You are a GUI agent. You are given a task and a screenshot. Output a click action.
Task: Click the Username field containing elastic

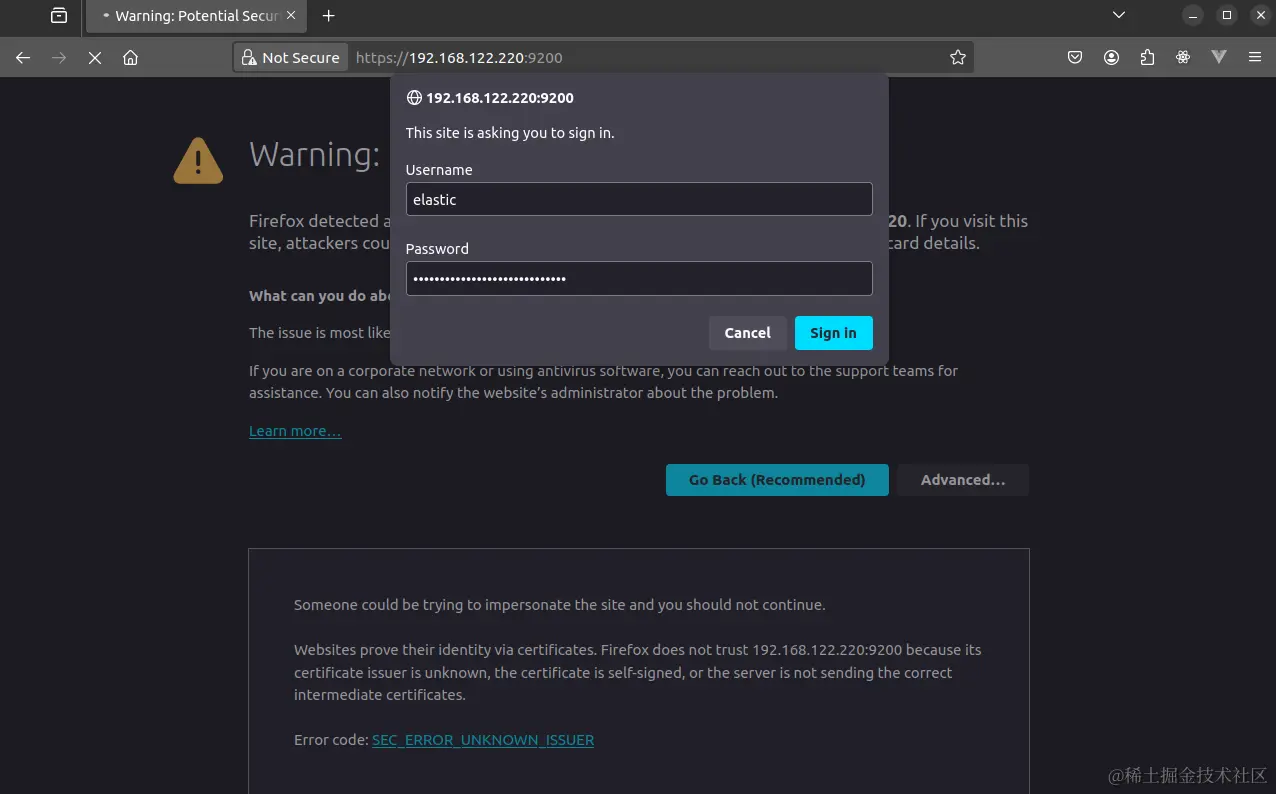tap(639, 199)
